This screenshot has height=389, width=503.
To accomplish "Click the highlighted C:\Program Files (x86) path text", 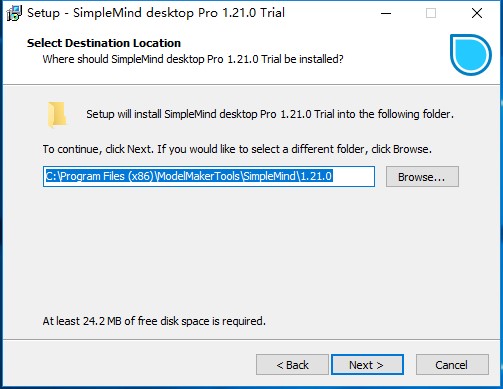I will 189,176.
